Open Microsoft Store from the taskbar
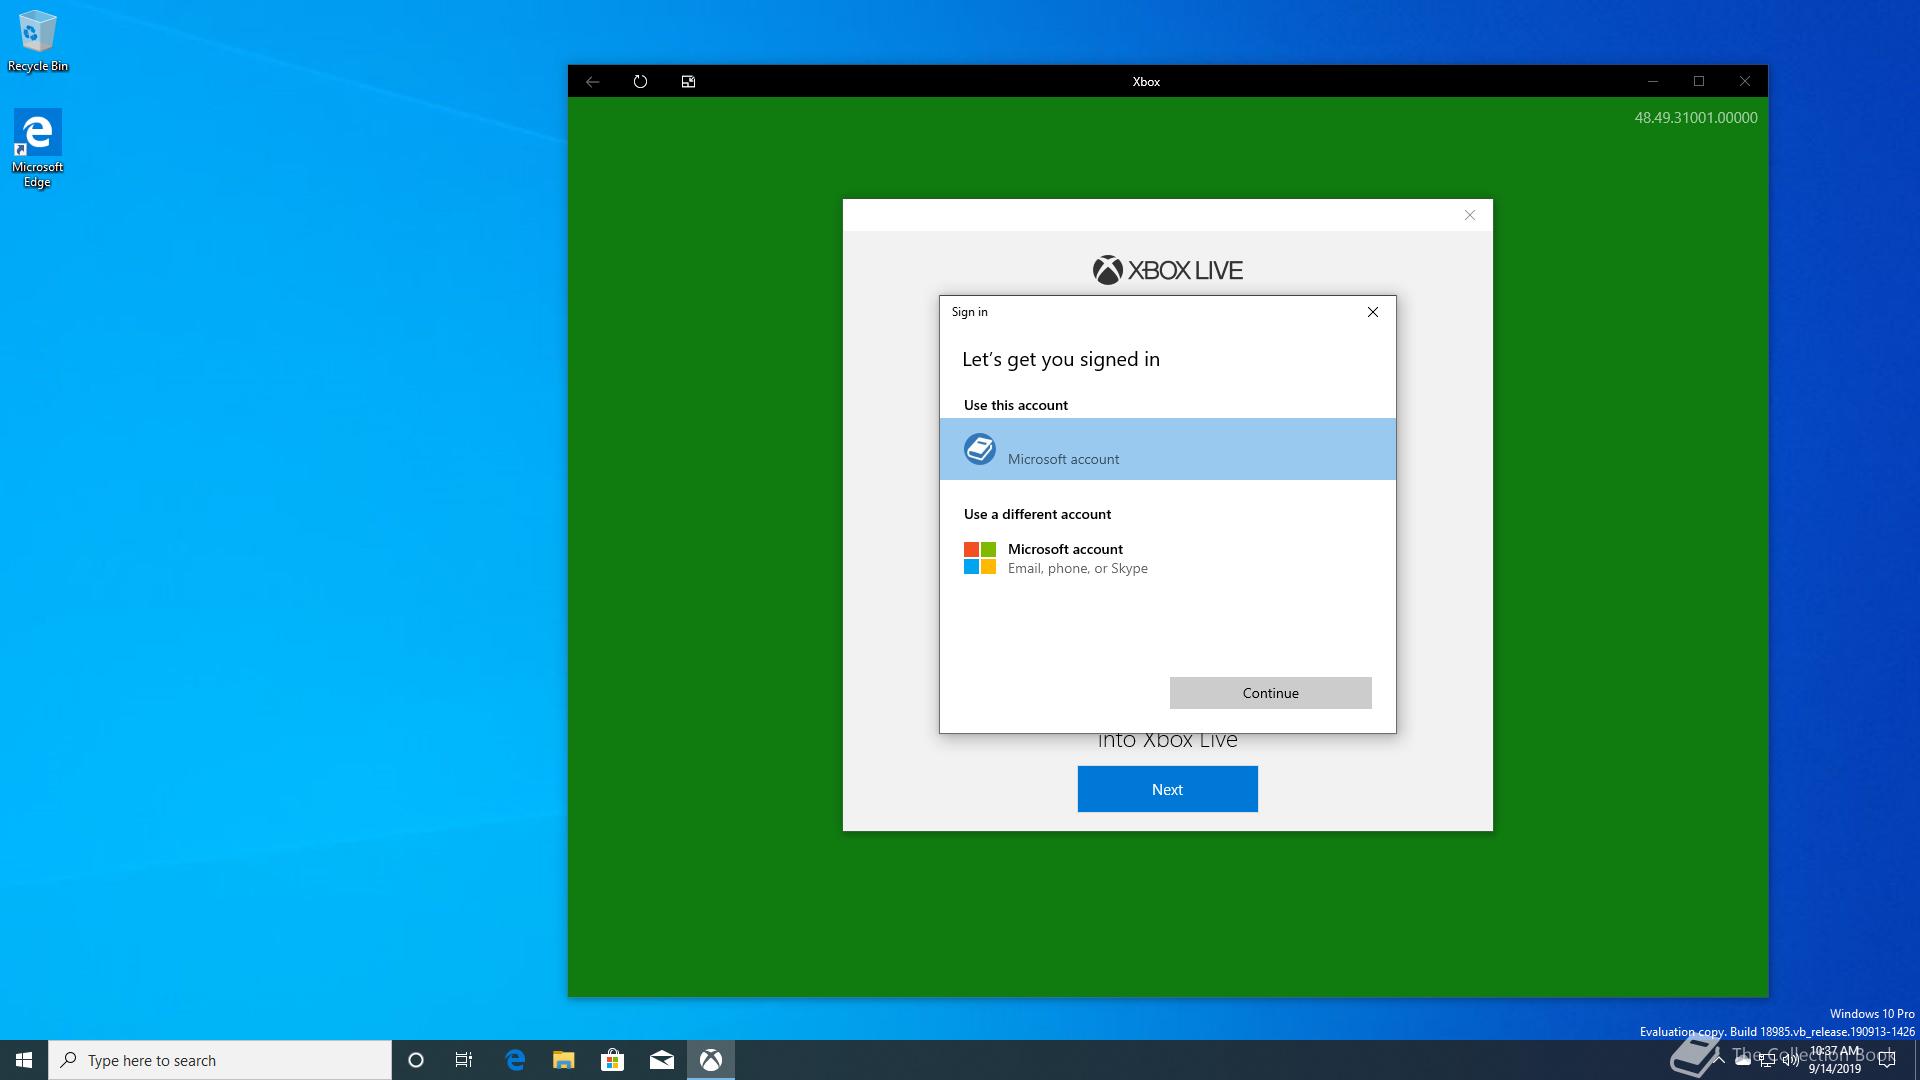 coord(612,1060)
